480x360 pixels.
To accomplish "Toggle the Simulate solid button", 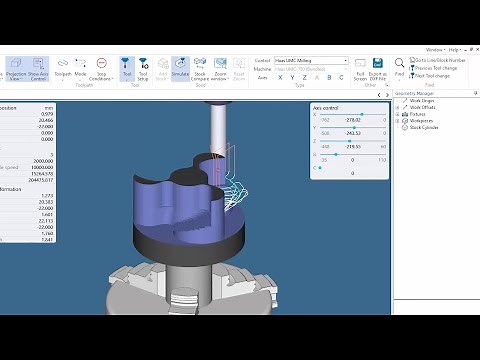I will click(180, 69).
